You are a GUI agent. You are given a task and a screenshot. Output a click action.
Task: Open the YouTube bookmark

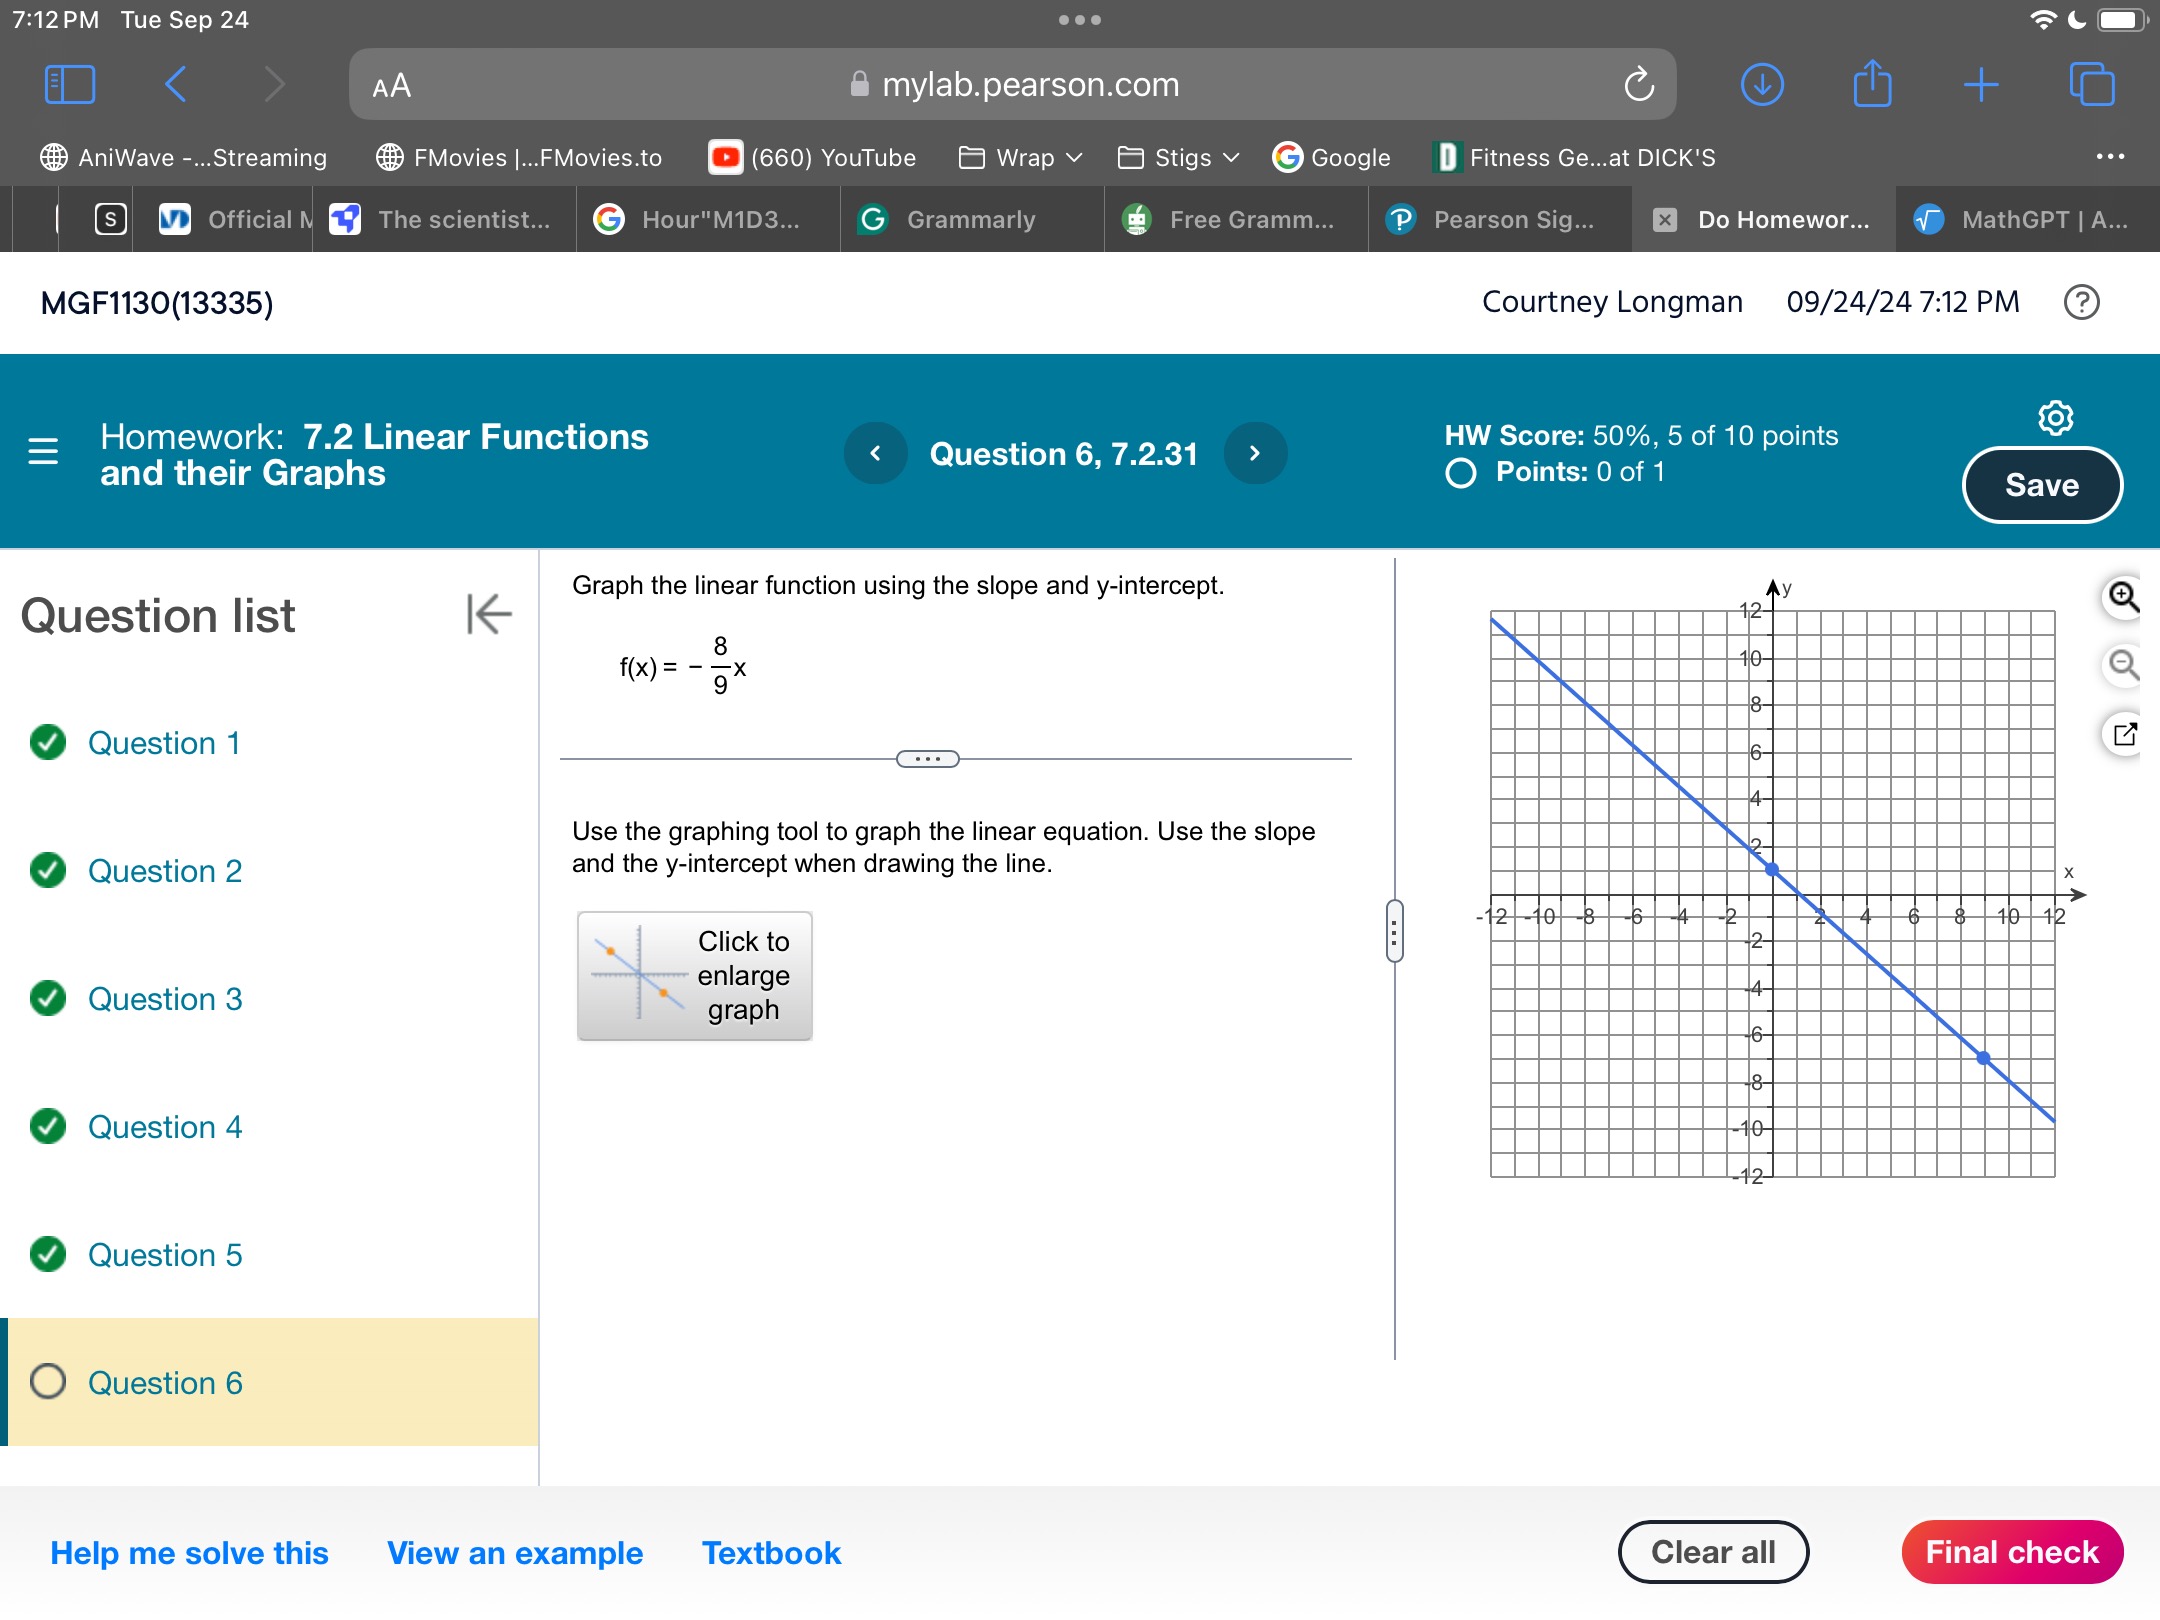[812, 158]
